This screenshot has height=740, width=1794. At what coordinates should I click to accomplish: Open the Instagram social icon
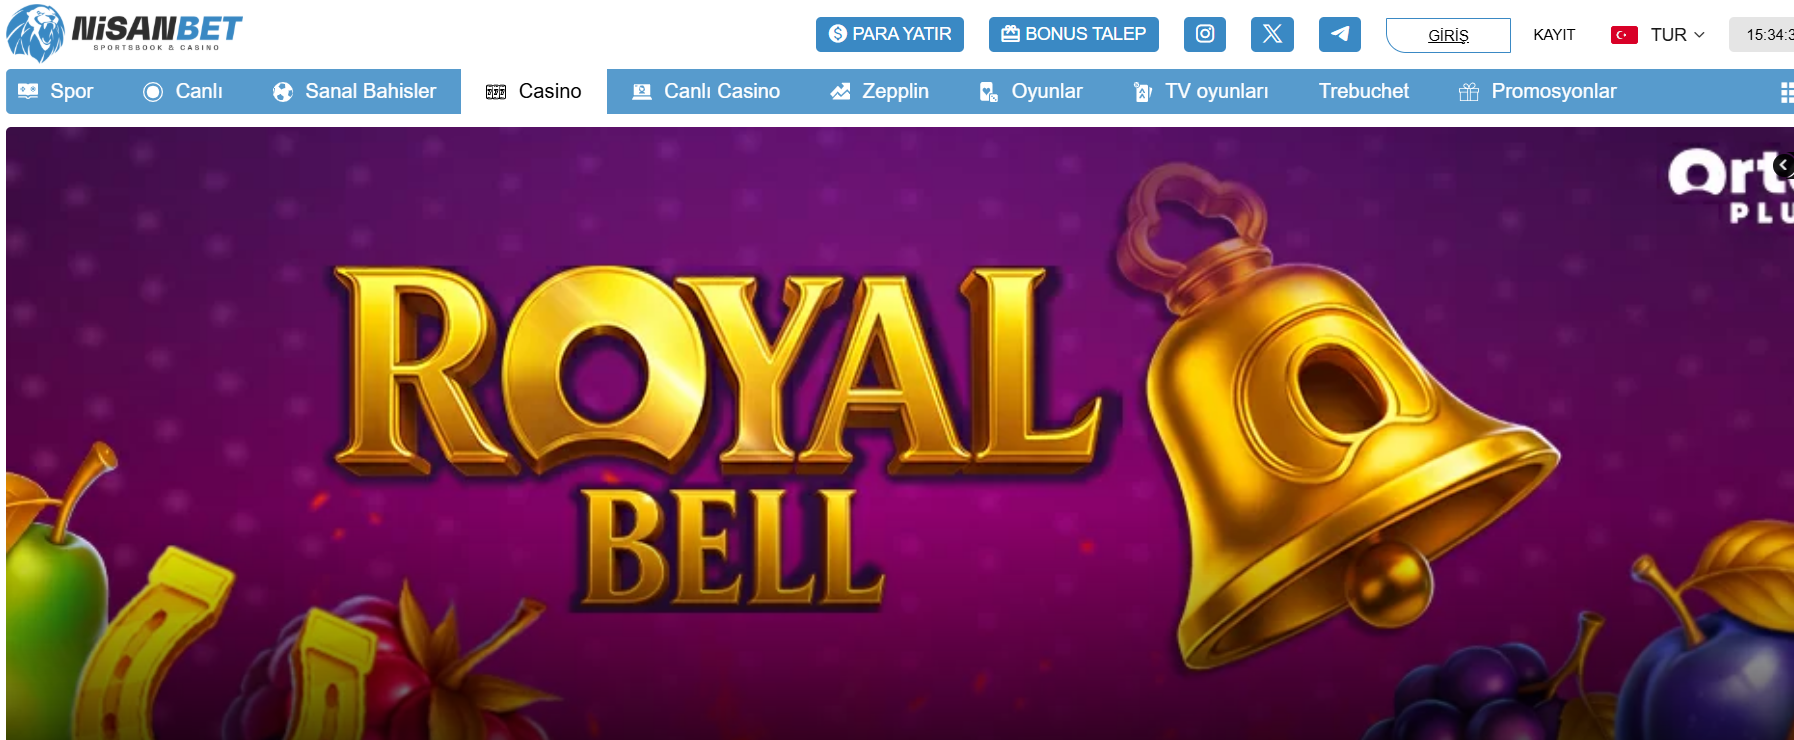pos(1205,34)
